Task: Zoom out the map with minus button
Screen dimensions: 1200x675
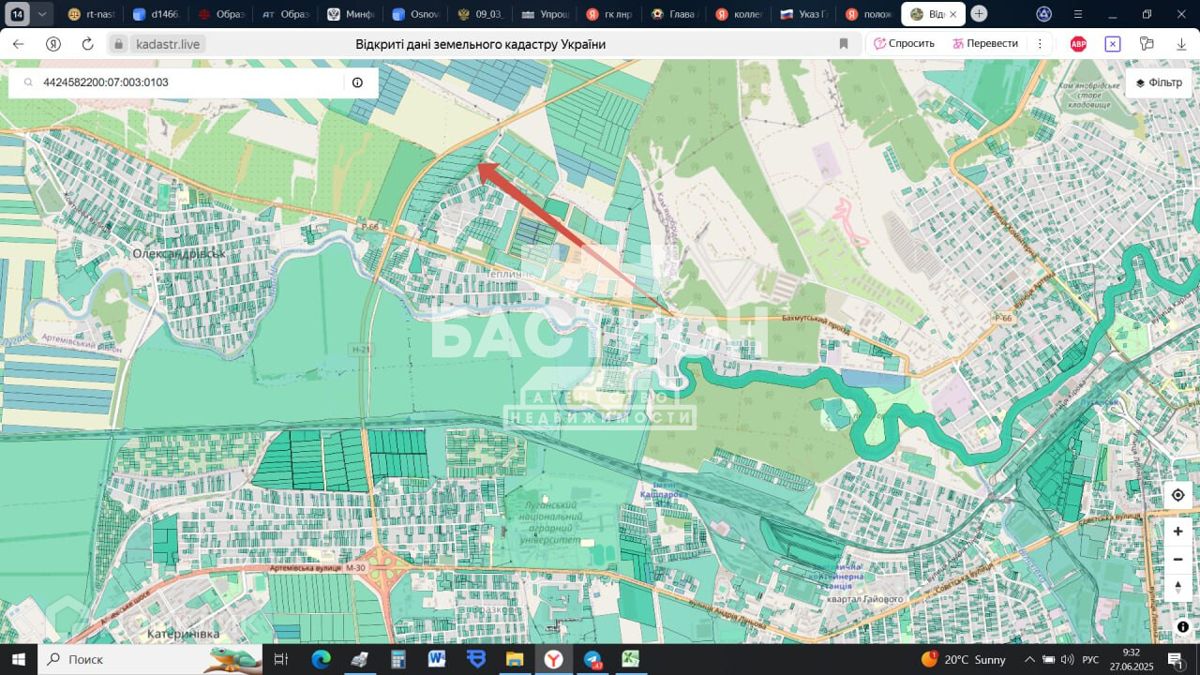Action: coord(1177,559)
